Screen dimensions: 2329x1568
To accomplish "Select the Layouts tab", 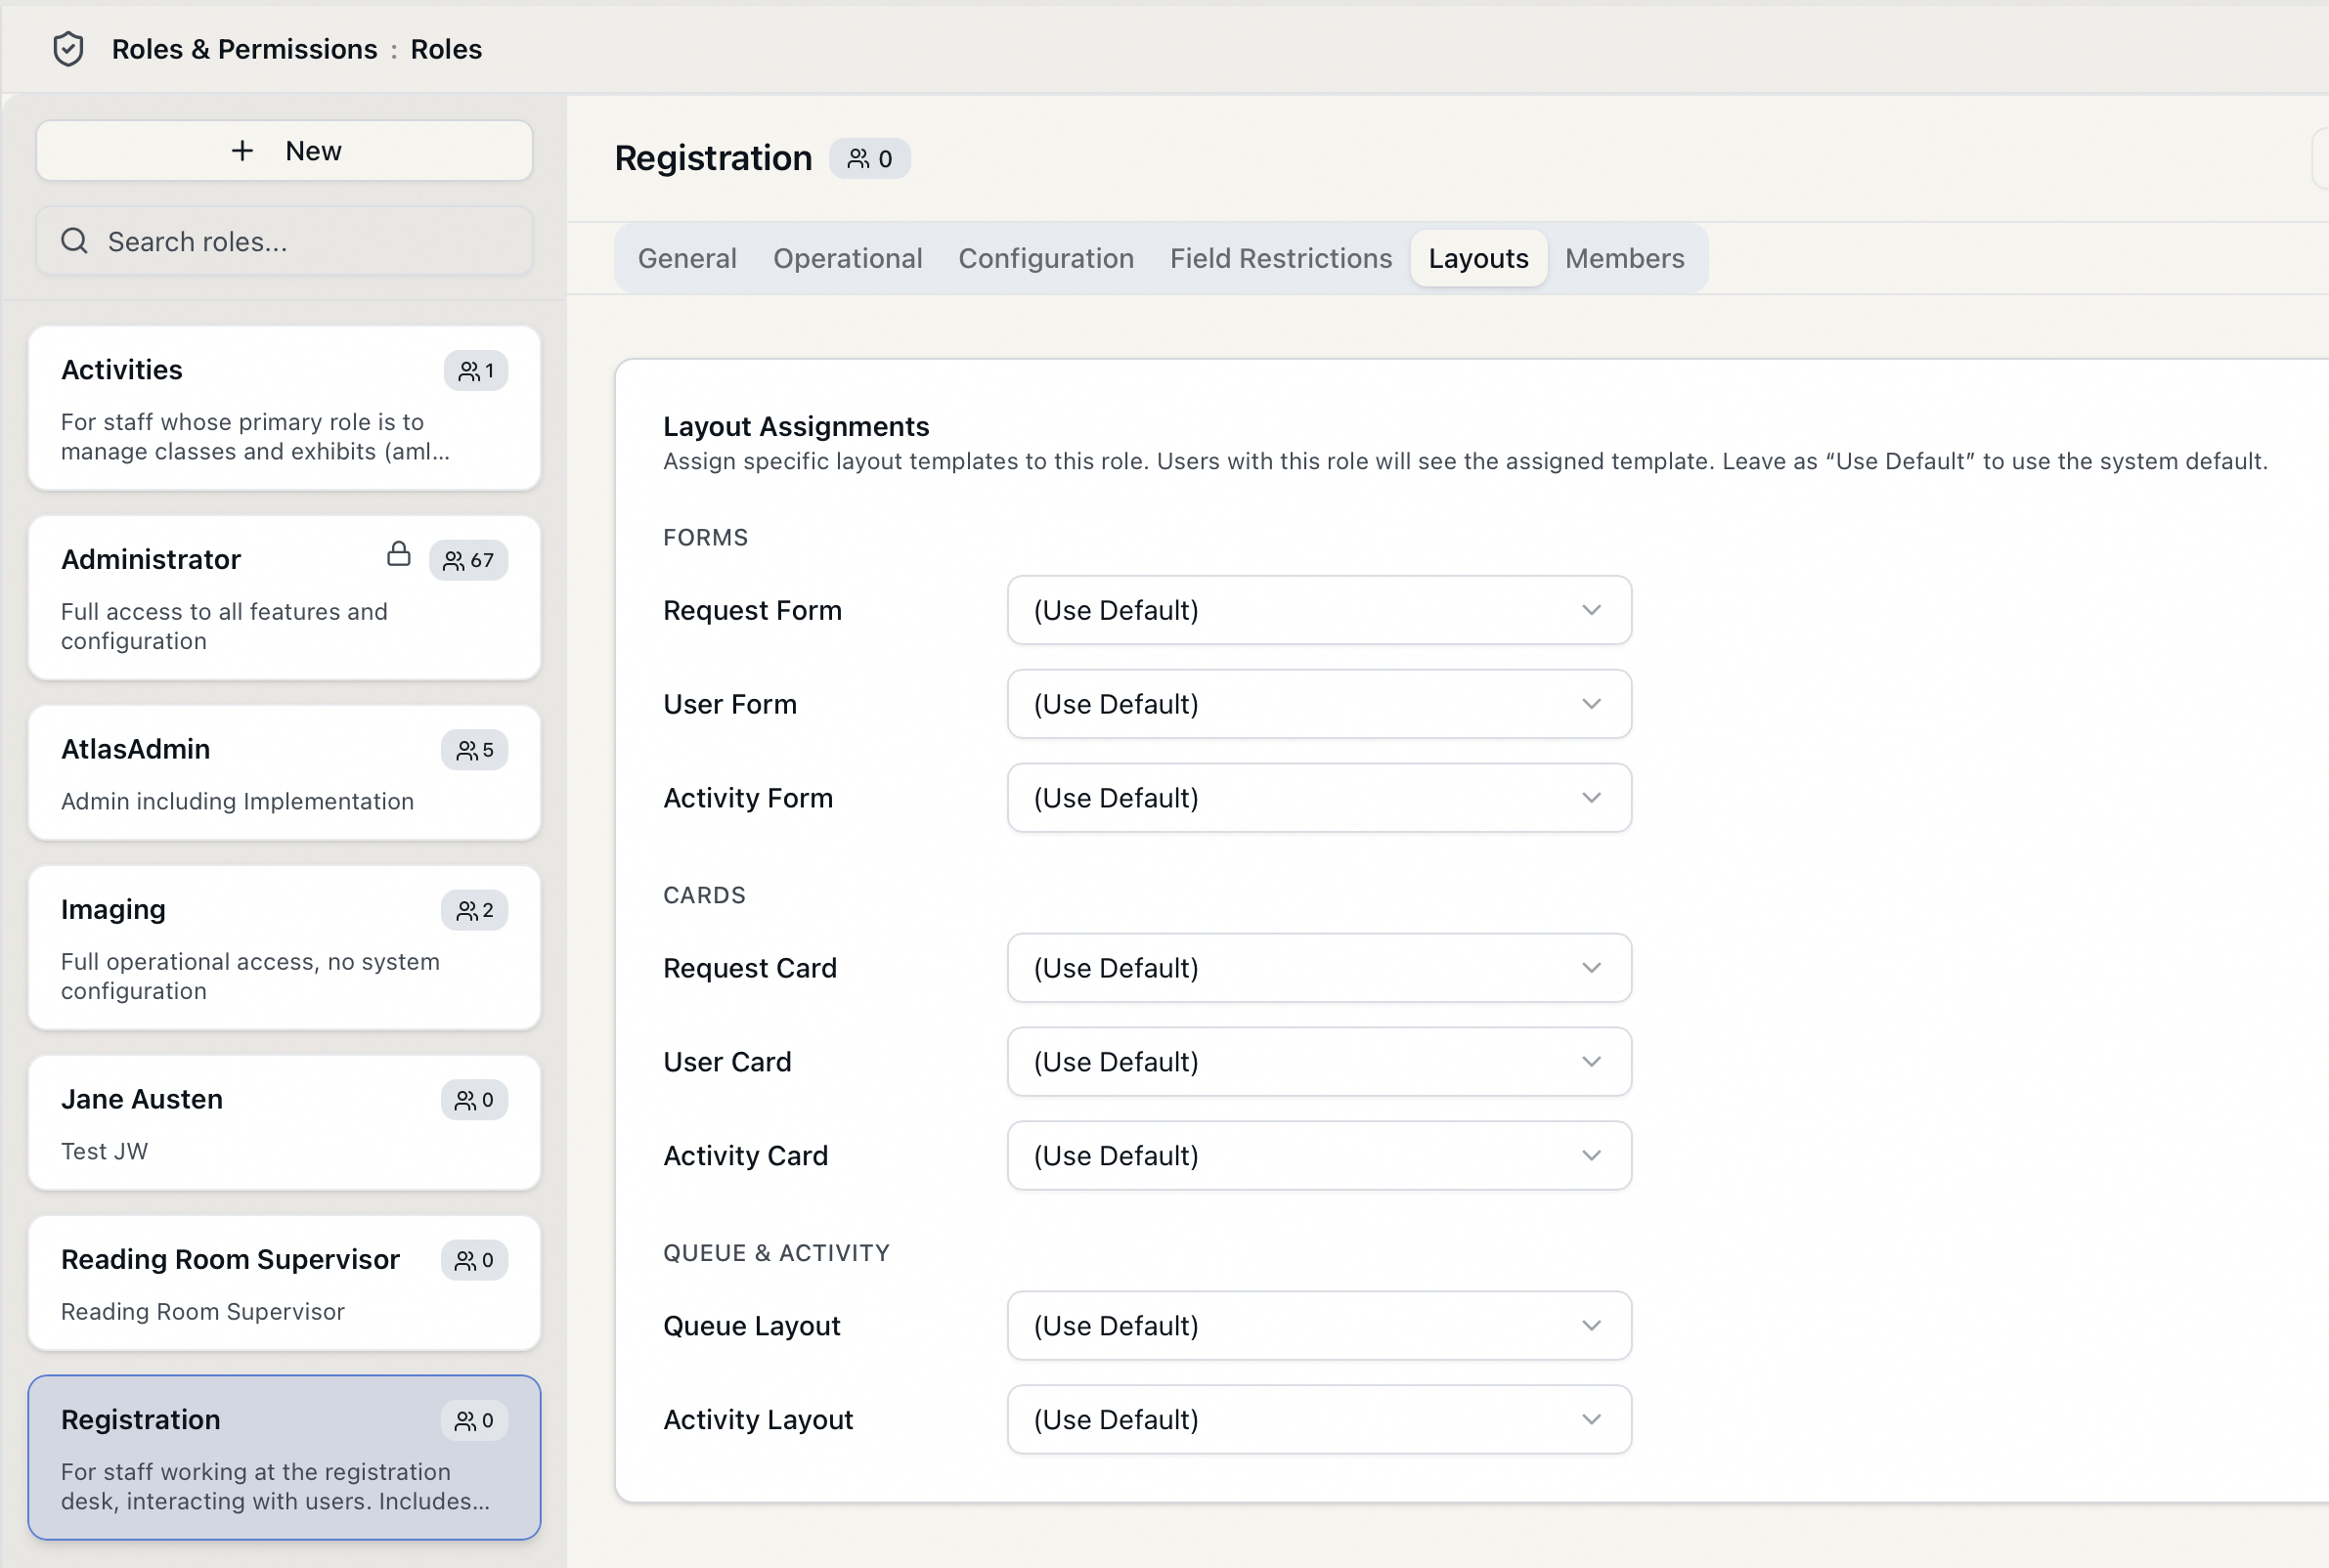I will click(1478, 259).
